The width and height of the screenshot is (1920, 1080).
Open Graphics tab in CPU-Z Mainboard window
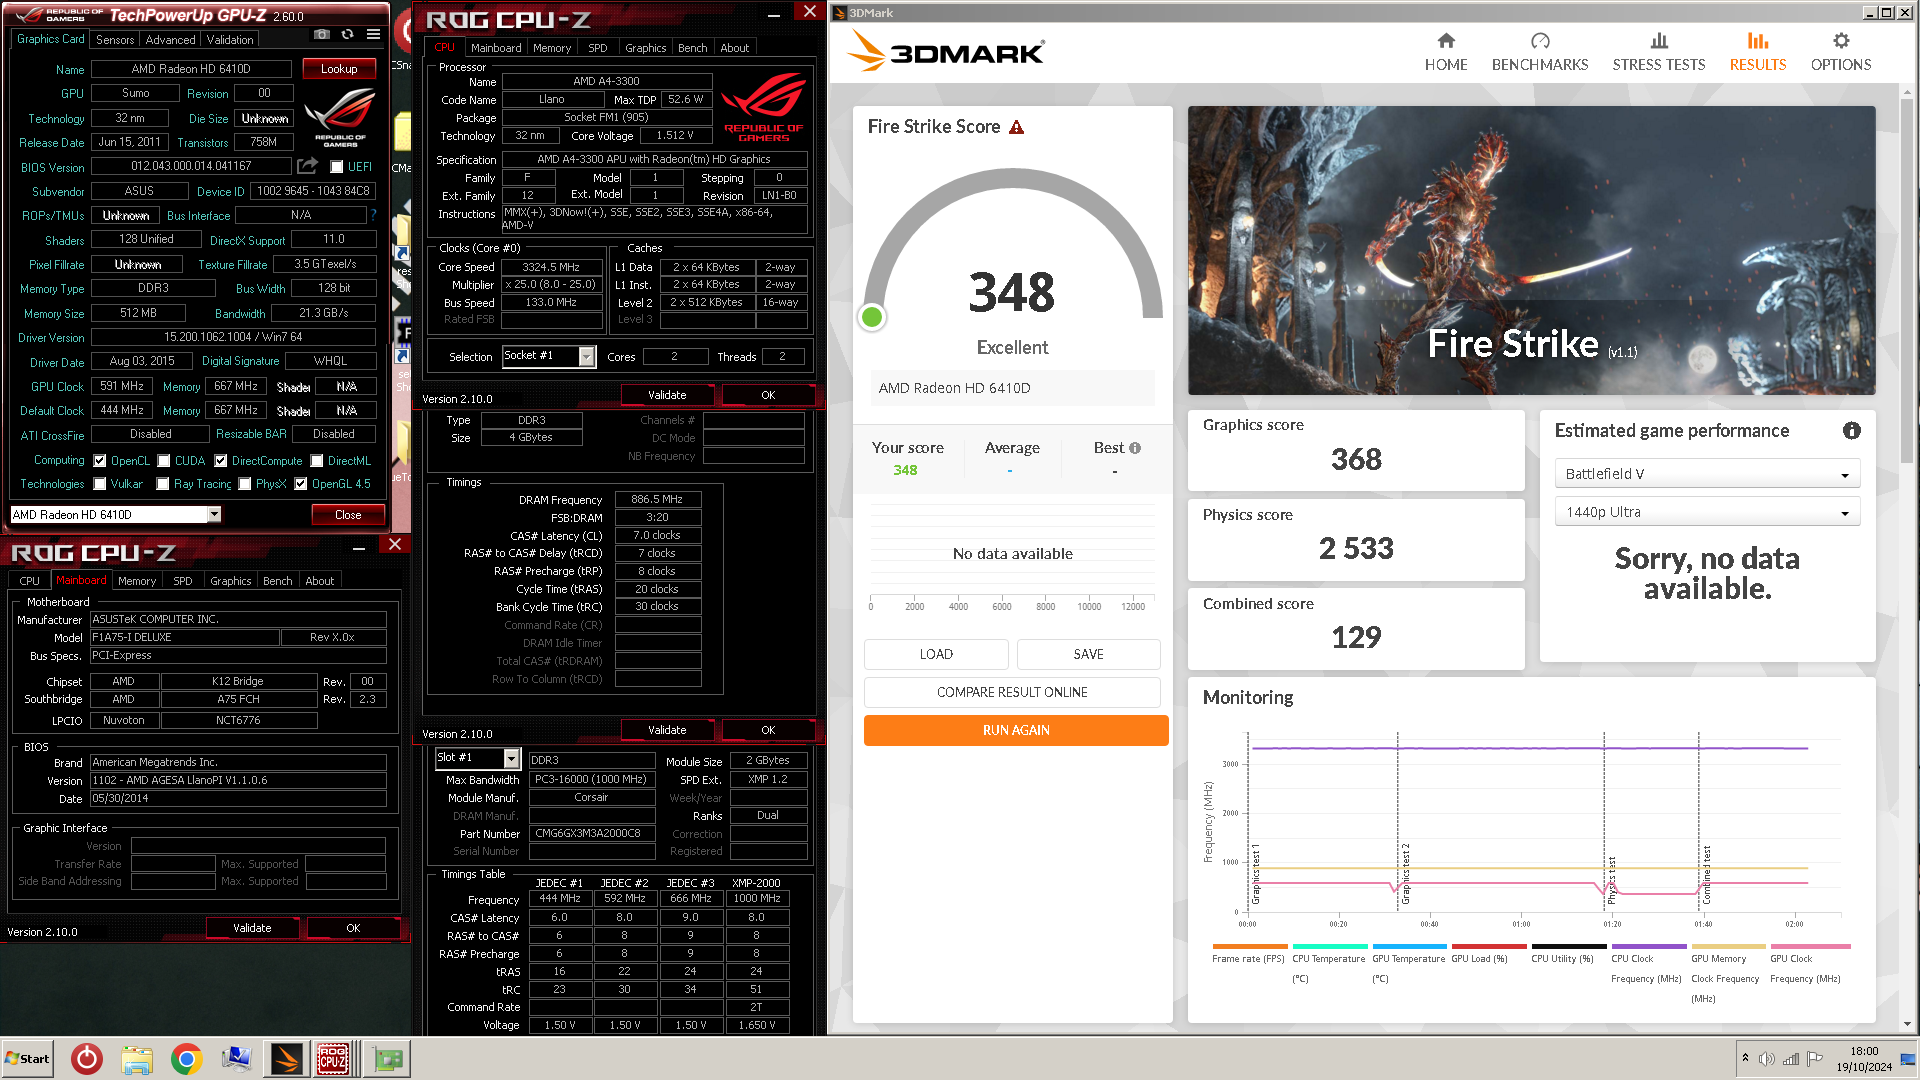231,581
